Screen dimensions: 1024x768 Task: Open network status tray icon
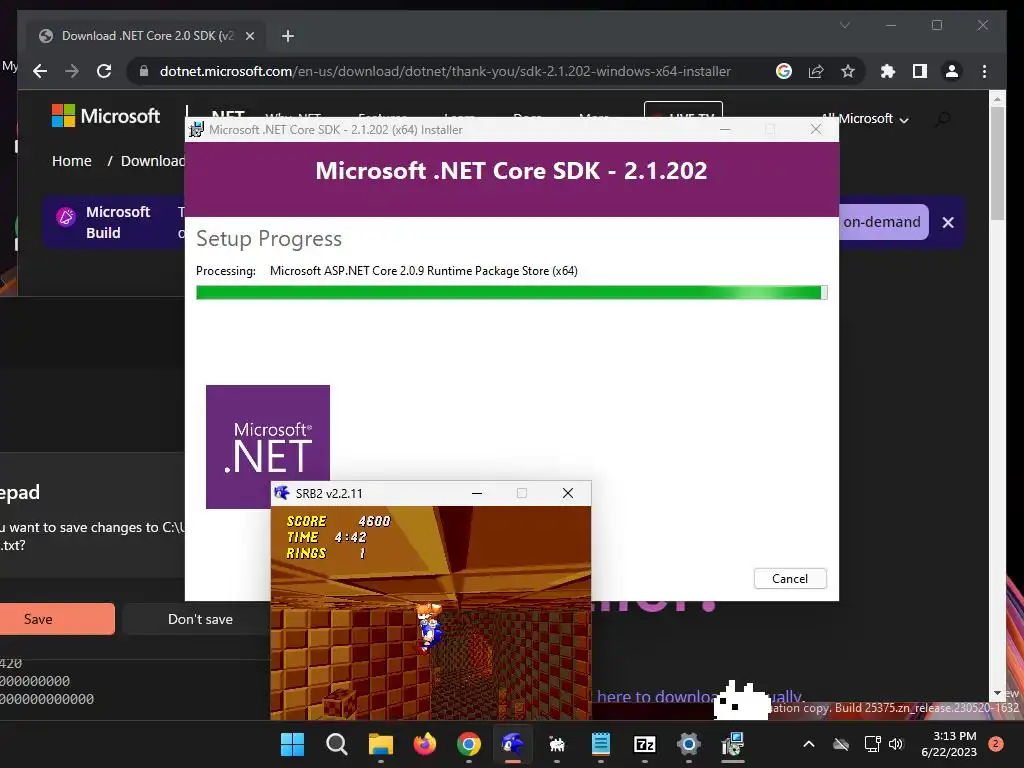(872, 744)
